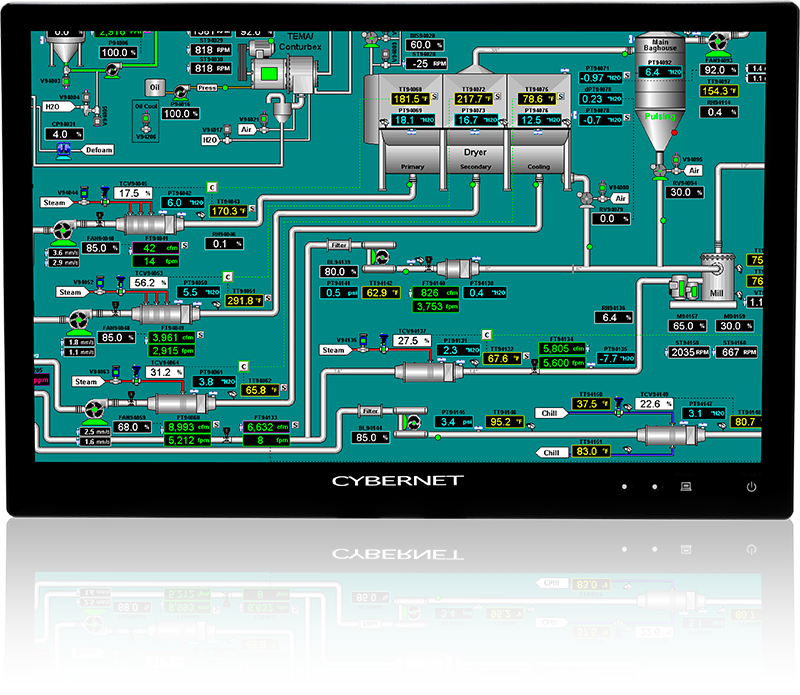Select the blower icon above the 80.0 % reading

(380, 257)
